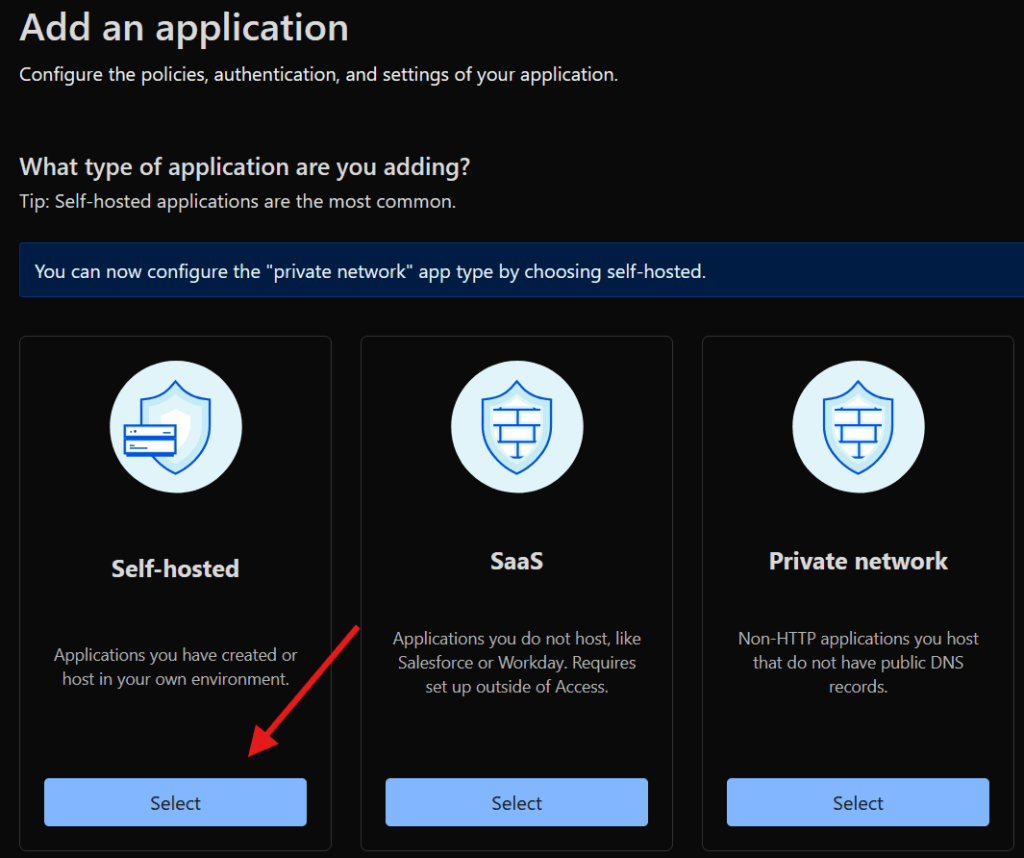This screenshot has height=858, width=1024.
Task: Click the Self-hosted shield server icon
Action: pyautogui.click(x=176, y=427)
